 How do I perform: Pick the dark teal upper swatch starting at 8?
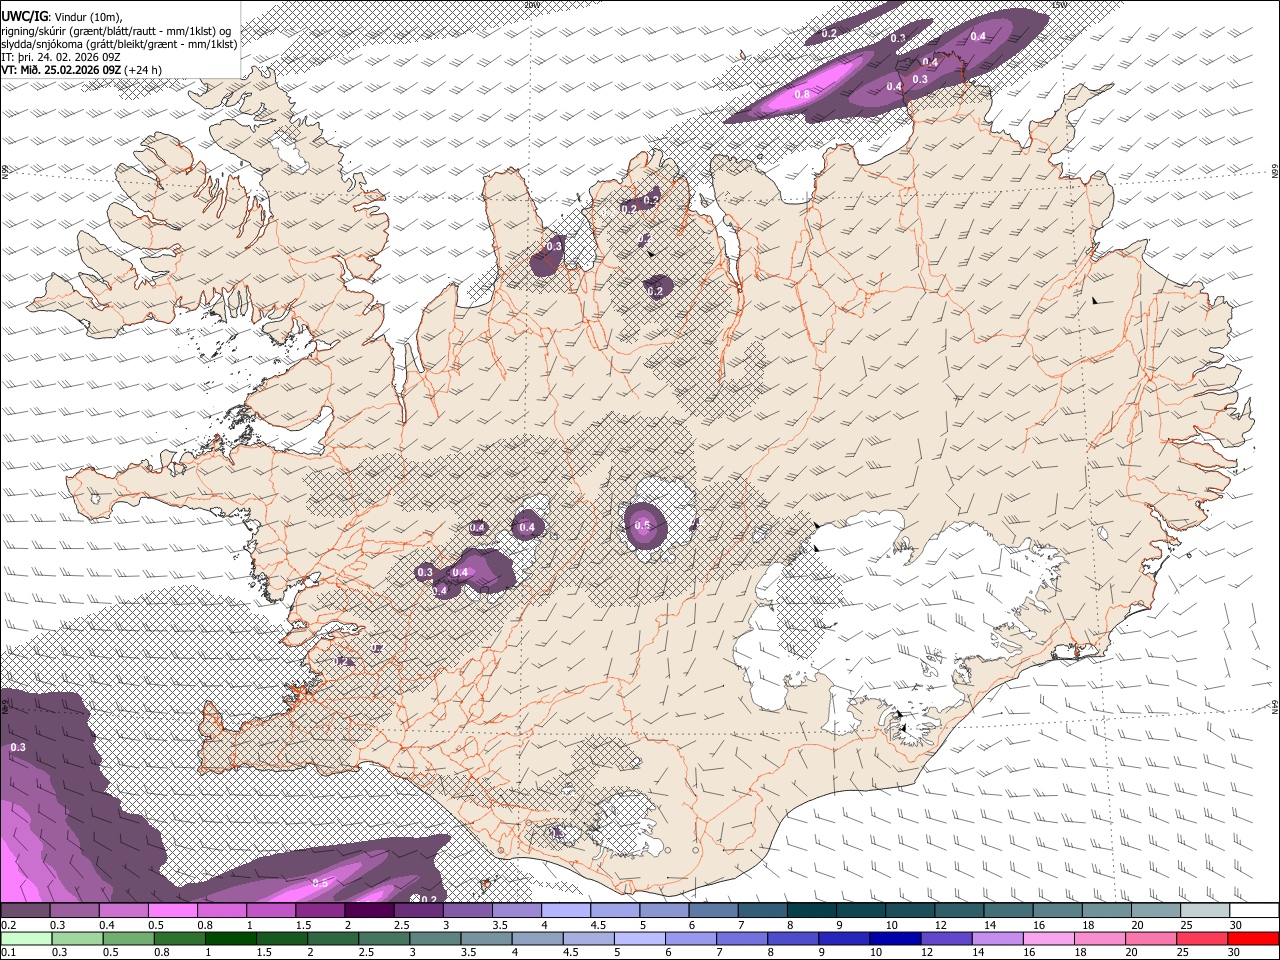[812, 911]
